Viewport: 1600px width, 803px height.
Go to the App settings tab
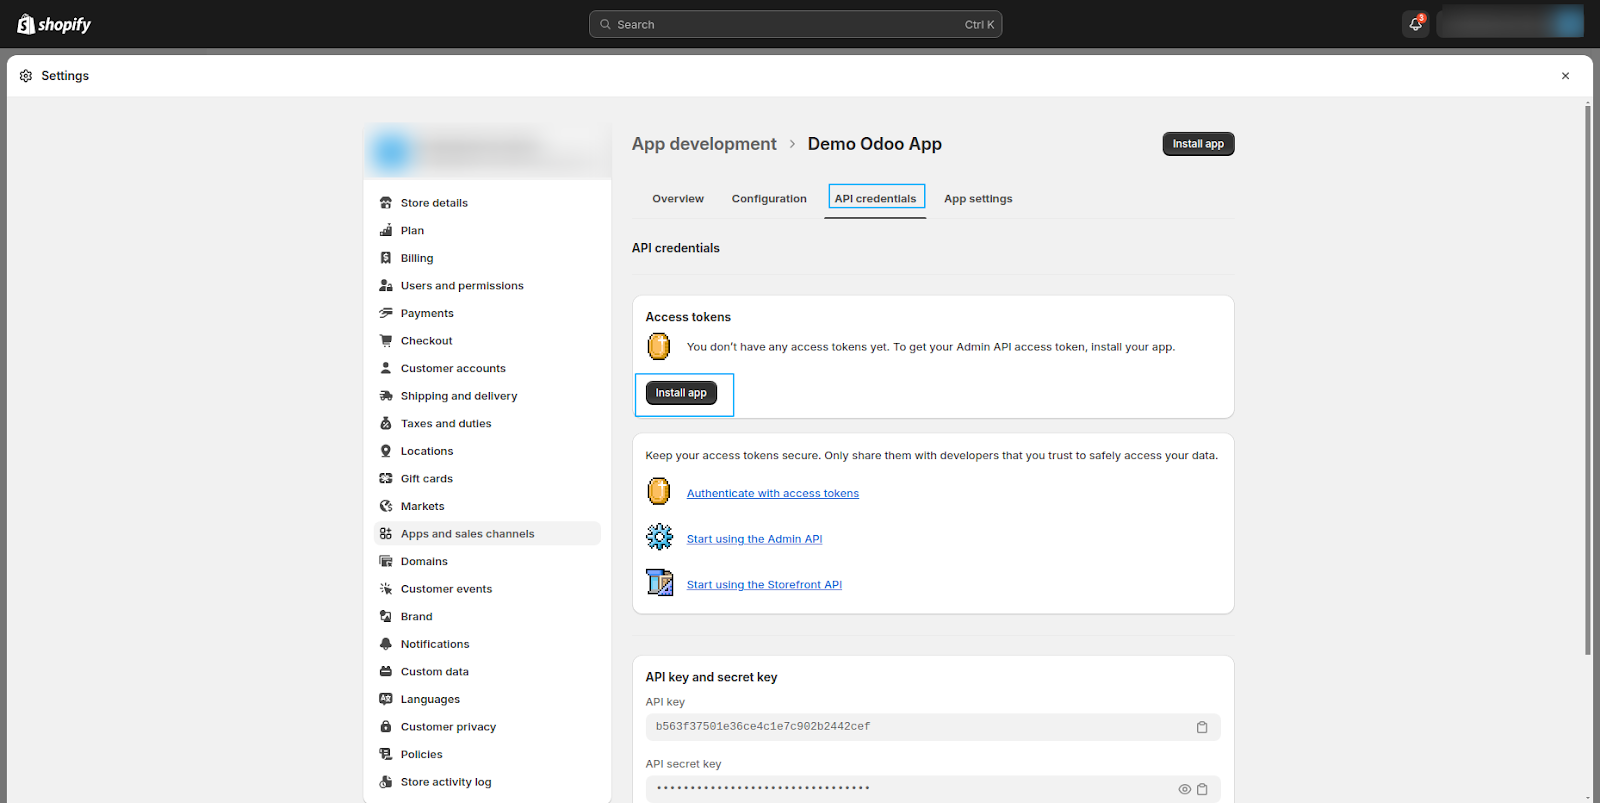tap(978, 199)
